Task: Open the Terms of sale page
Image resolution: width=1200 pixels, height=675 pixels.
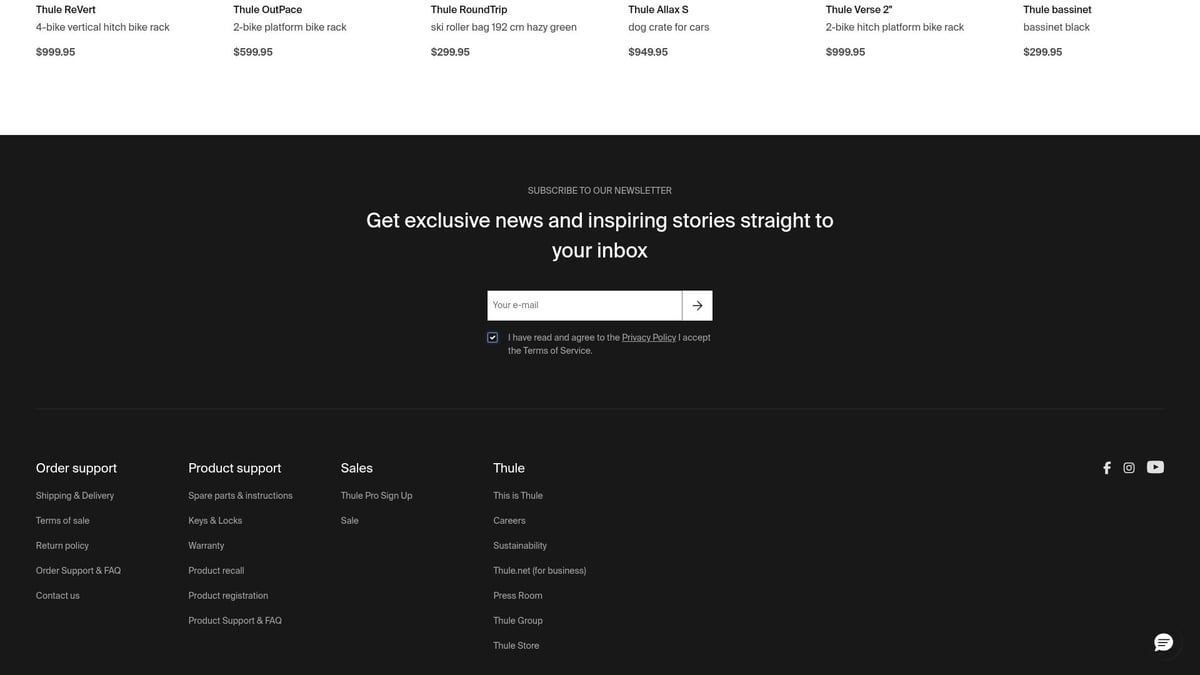Action: tap(62, 521)
